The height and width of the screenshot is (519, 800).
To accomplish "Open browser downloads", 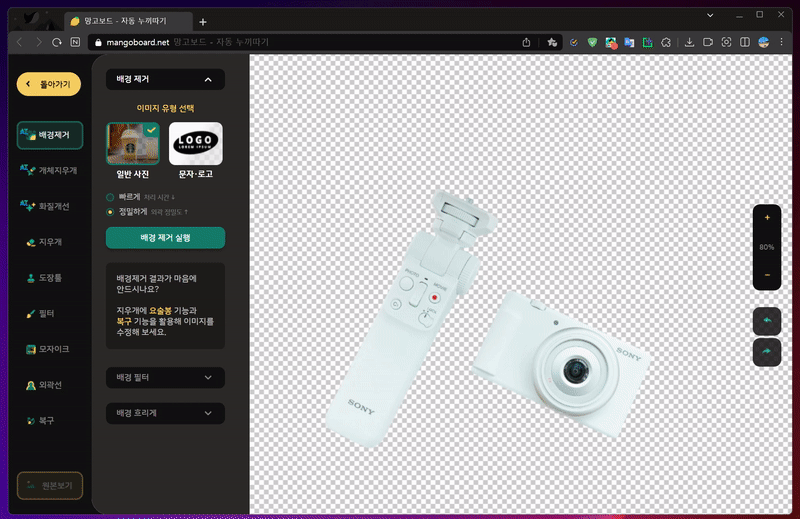I will point(689,42).
